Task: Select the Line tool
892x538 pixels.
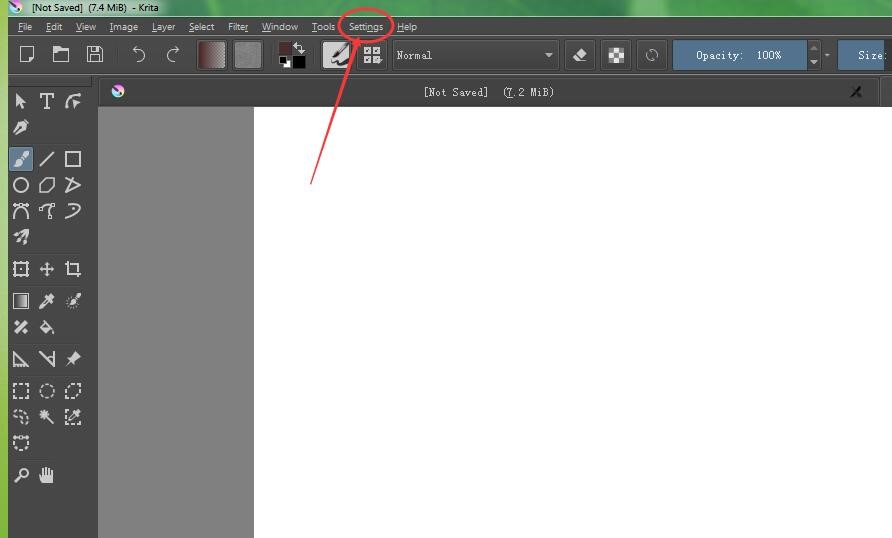Action: click(x=47, y=159)
